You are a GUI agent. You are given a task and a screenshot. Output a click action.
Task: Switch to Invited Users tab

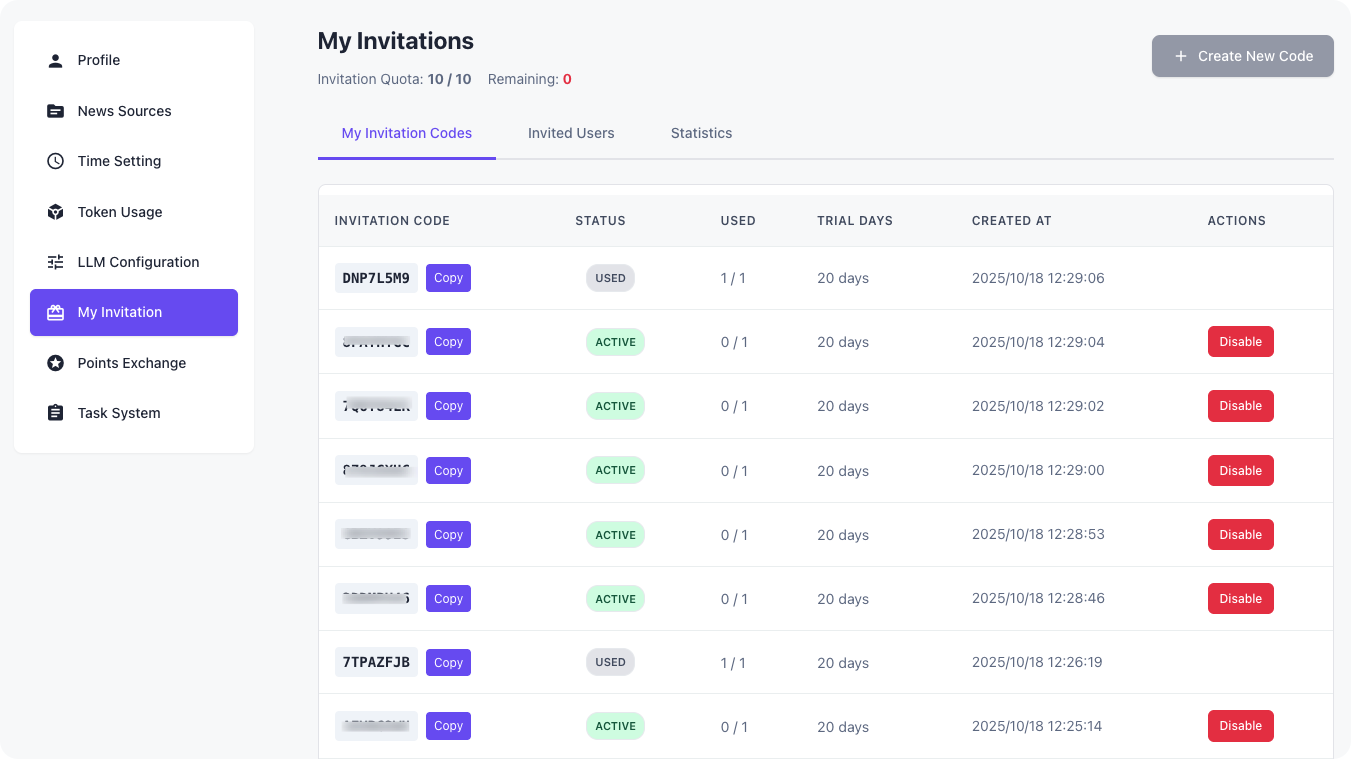[571, 133]
